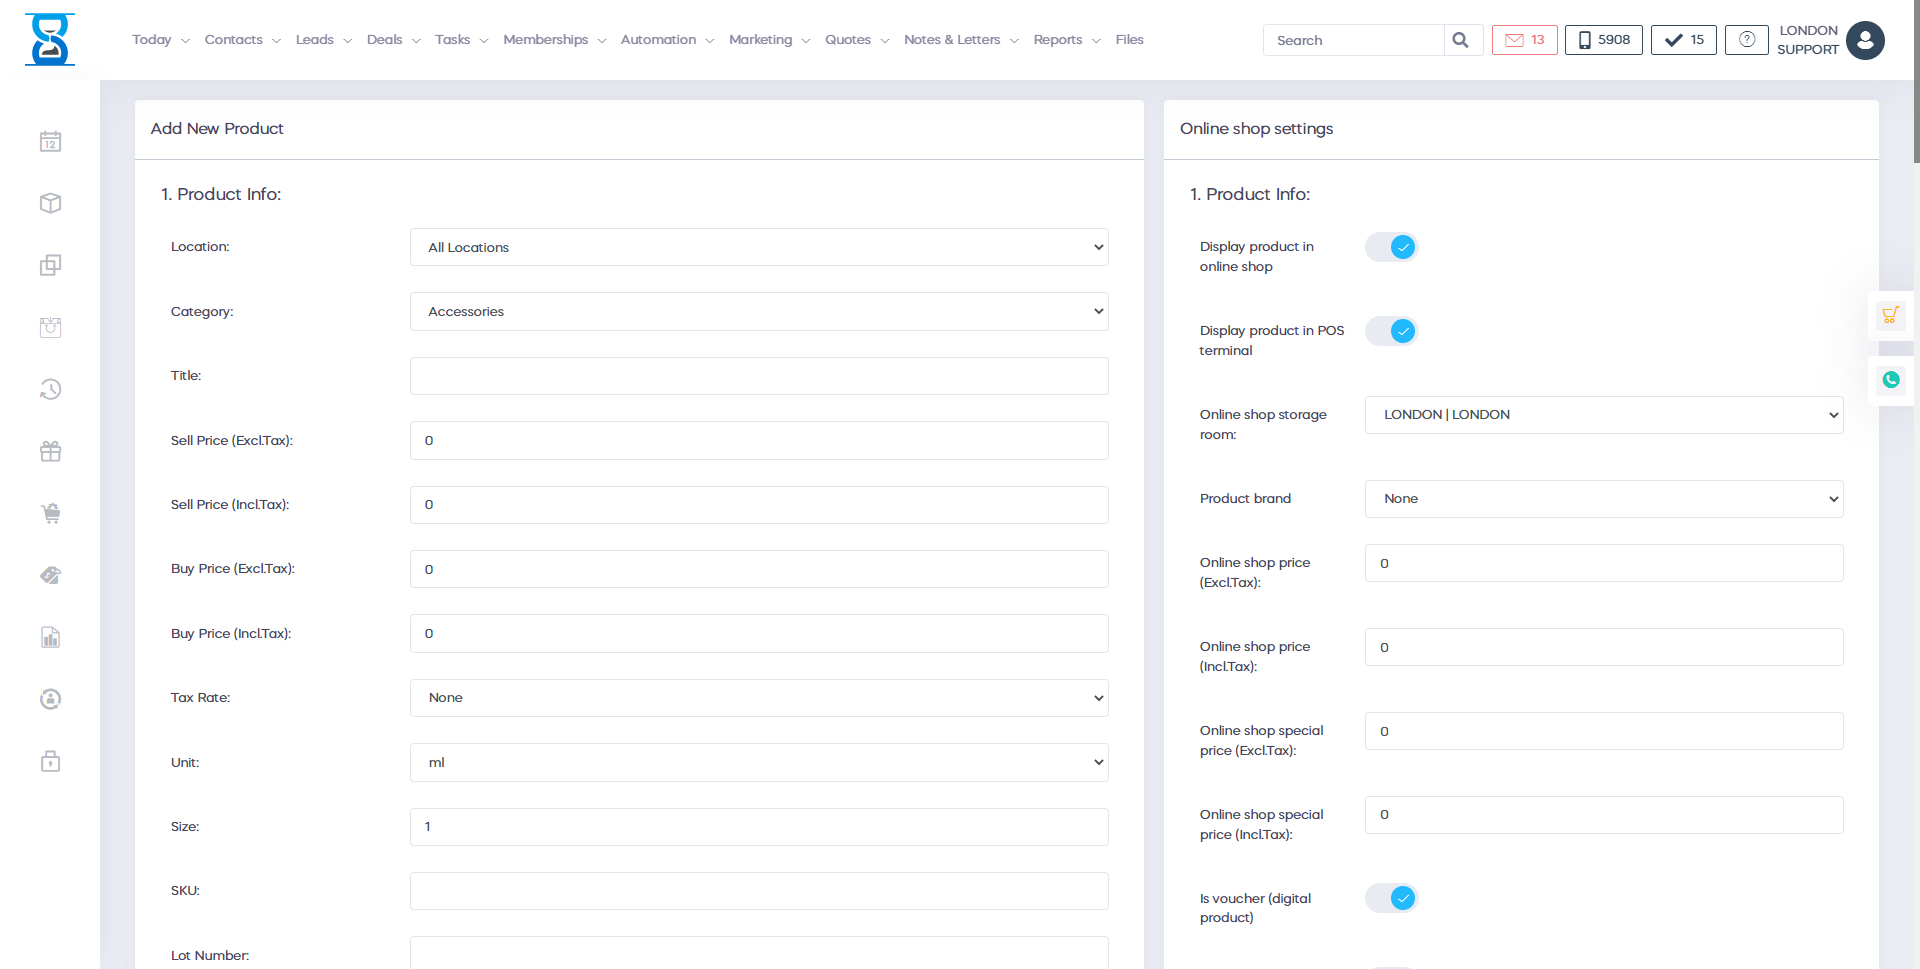Open the calendar icon in the left sidebar

point(50,142)
